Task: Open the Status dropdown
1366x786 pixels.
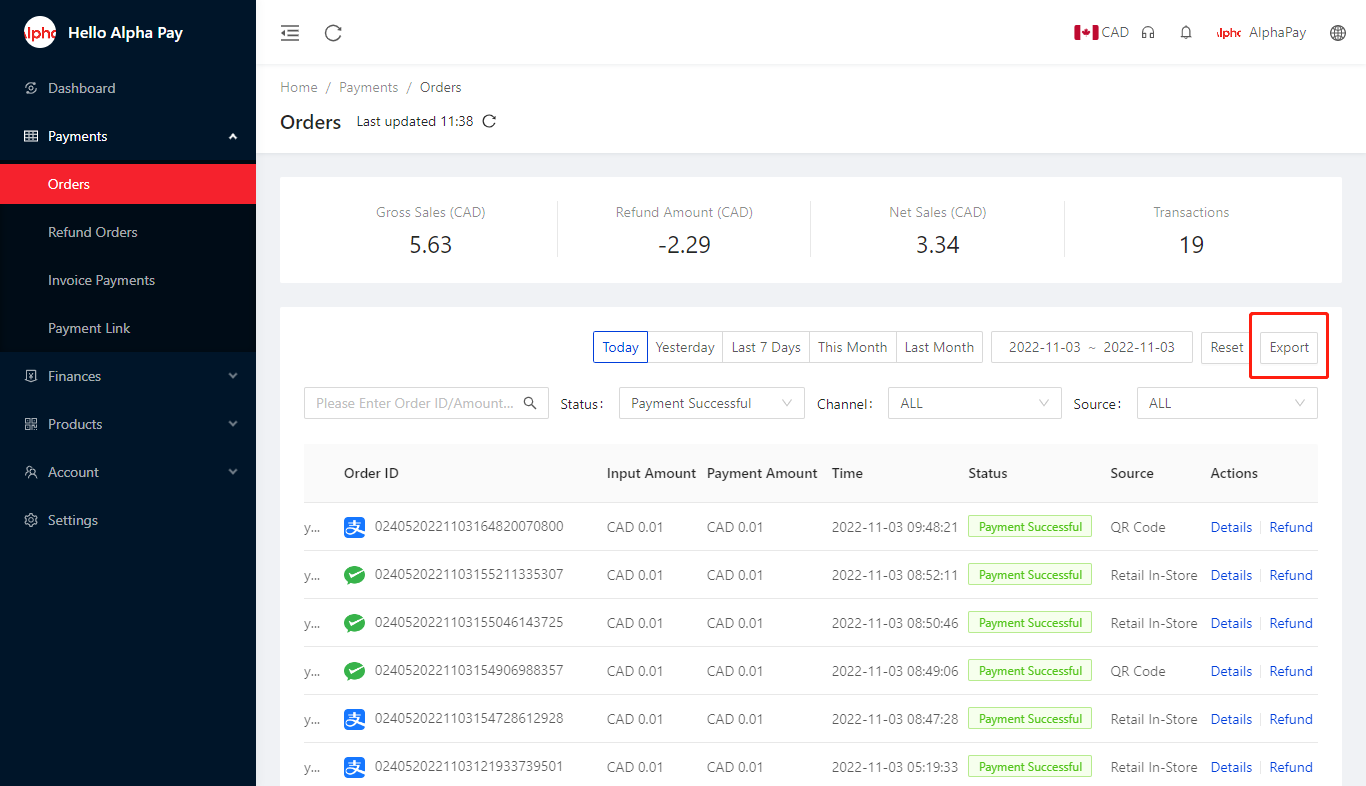Action: 712,403
